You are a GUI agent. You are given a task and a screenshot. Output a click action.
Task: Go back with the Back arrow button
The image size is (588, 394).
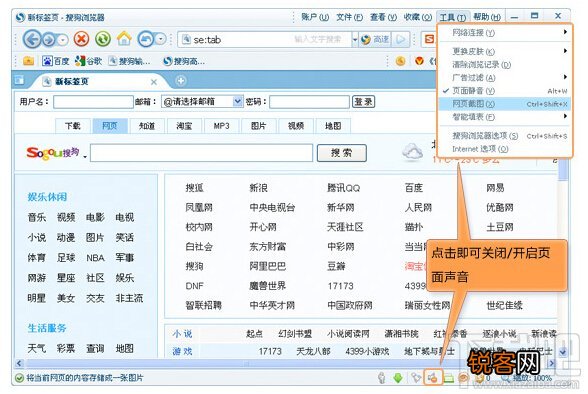(32, 39)
